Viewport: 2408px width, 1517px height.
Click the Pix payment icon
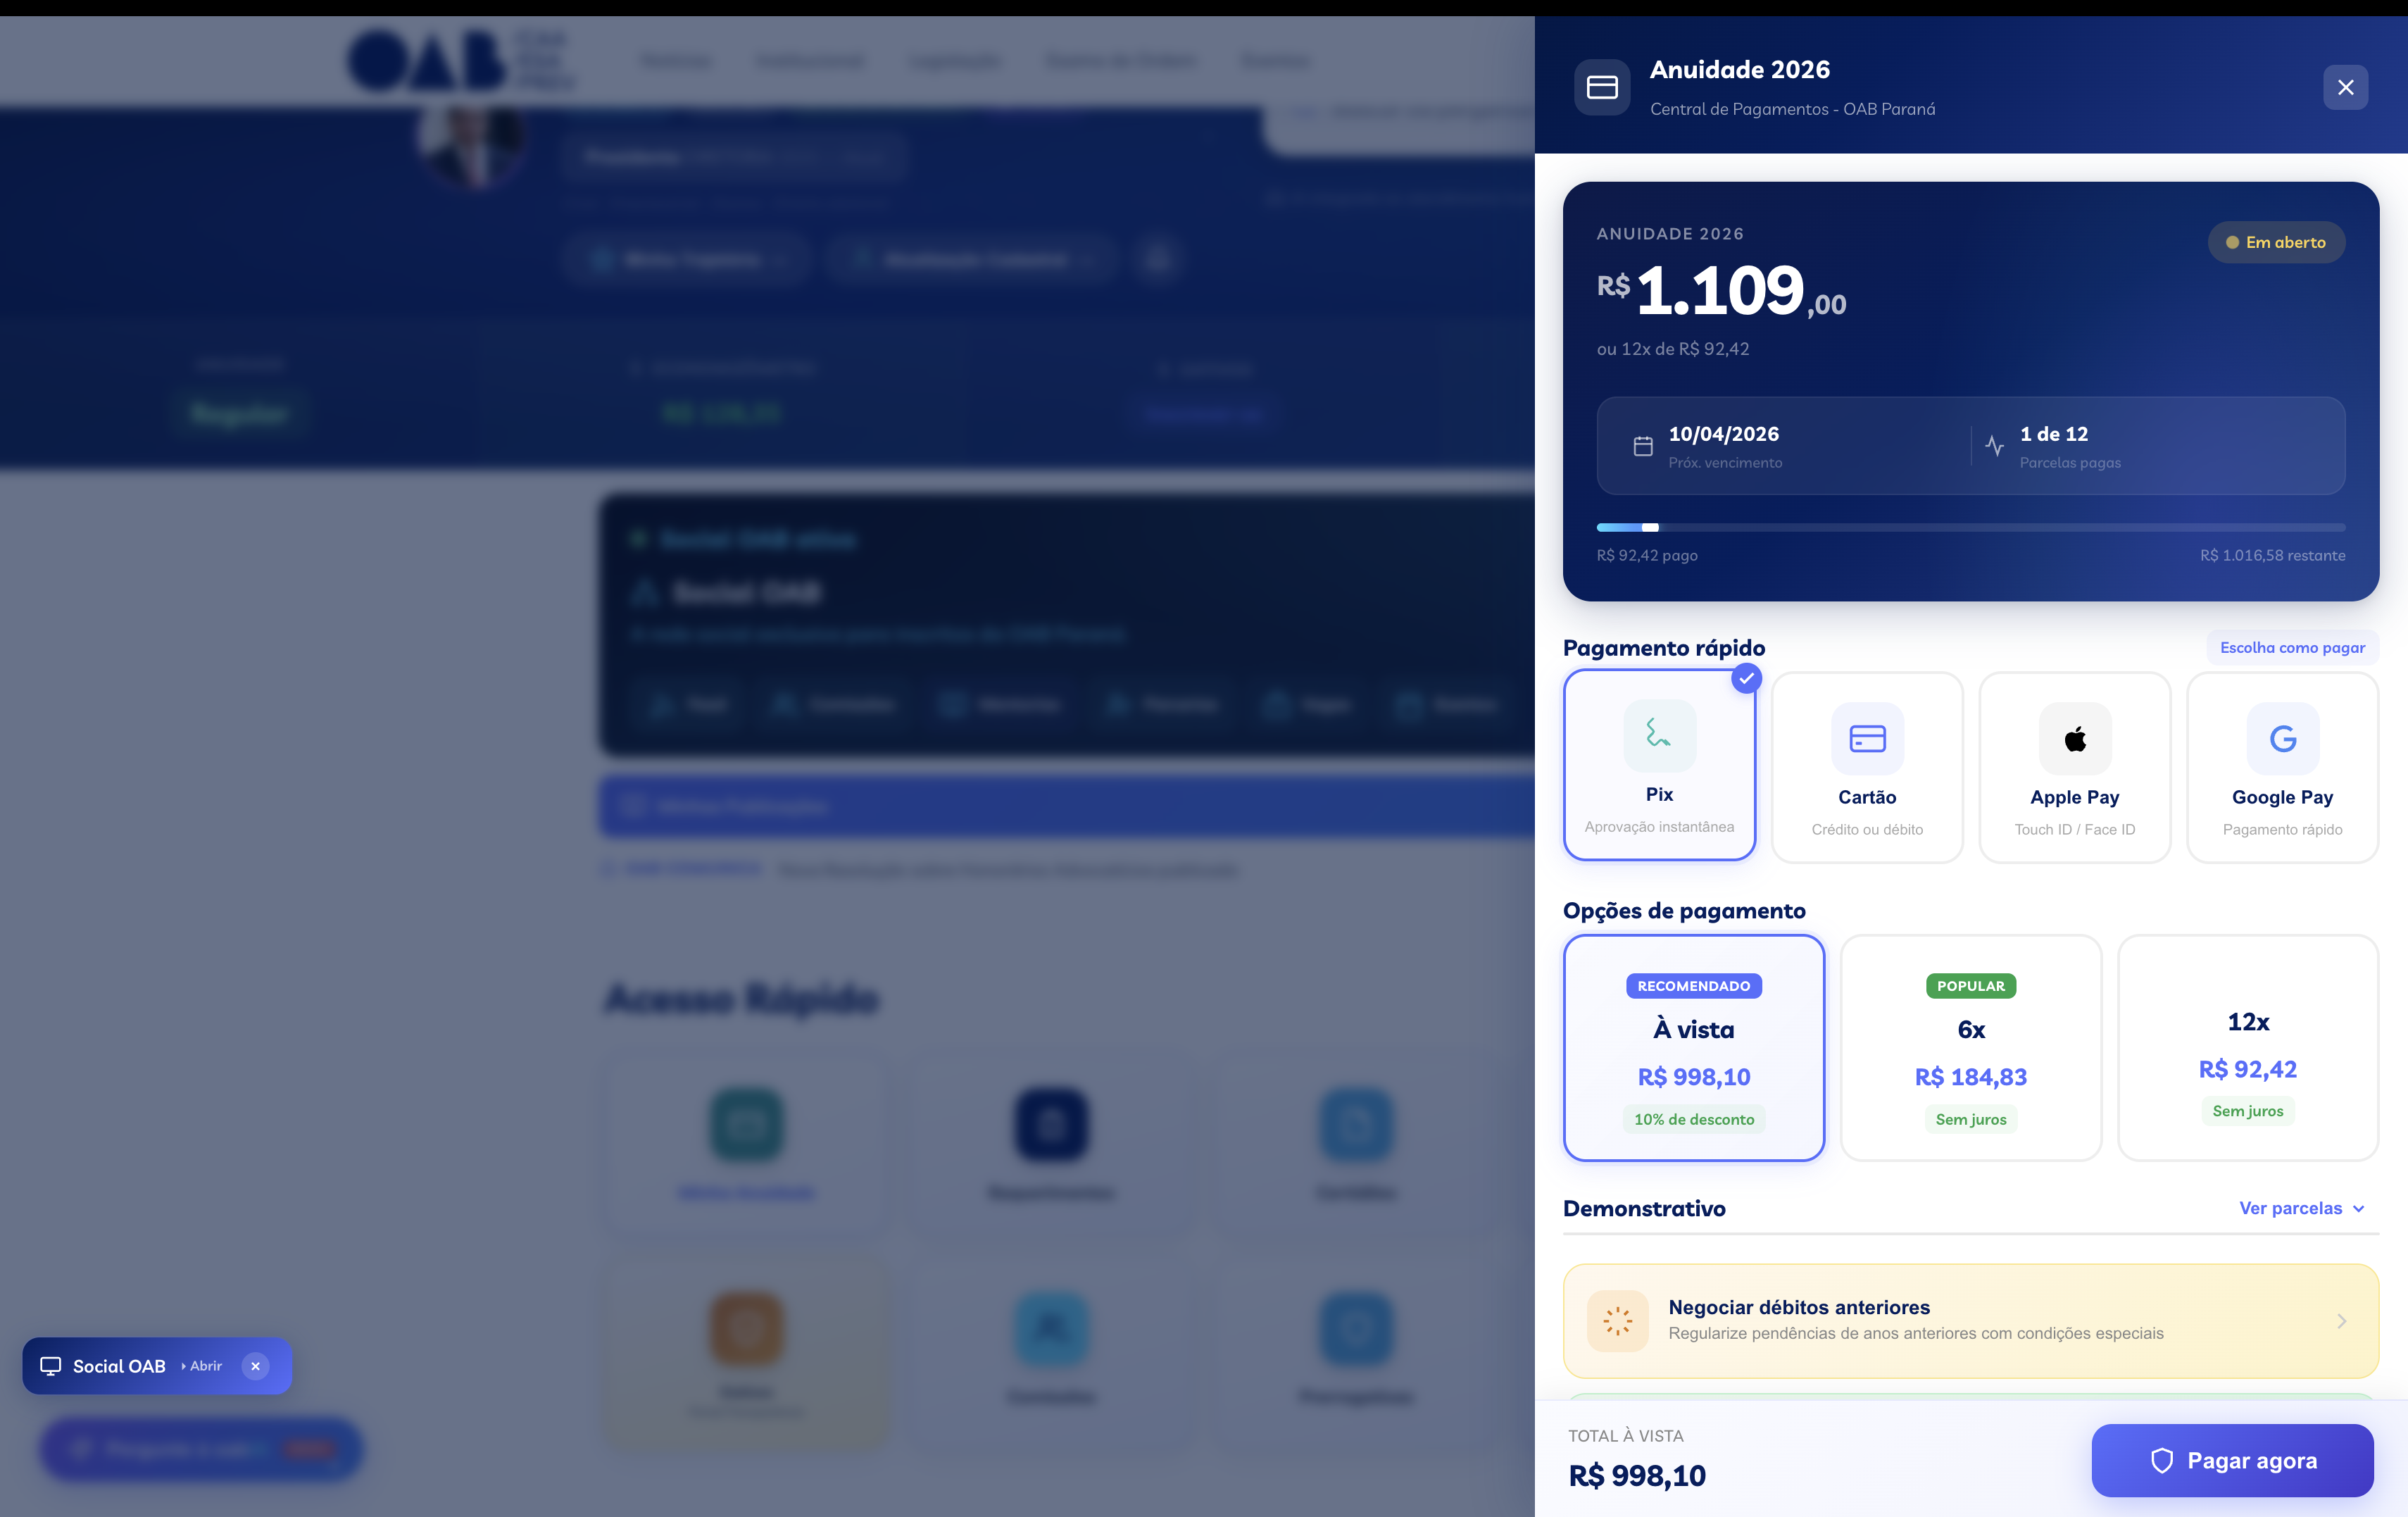1659,736
